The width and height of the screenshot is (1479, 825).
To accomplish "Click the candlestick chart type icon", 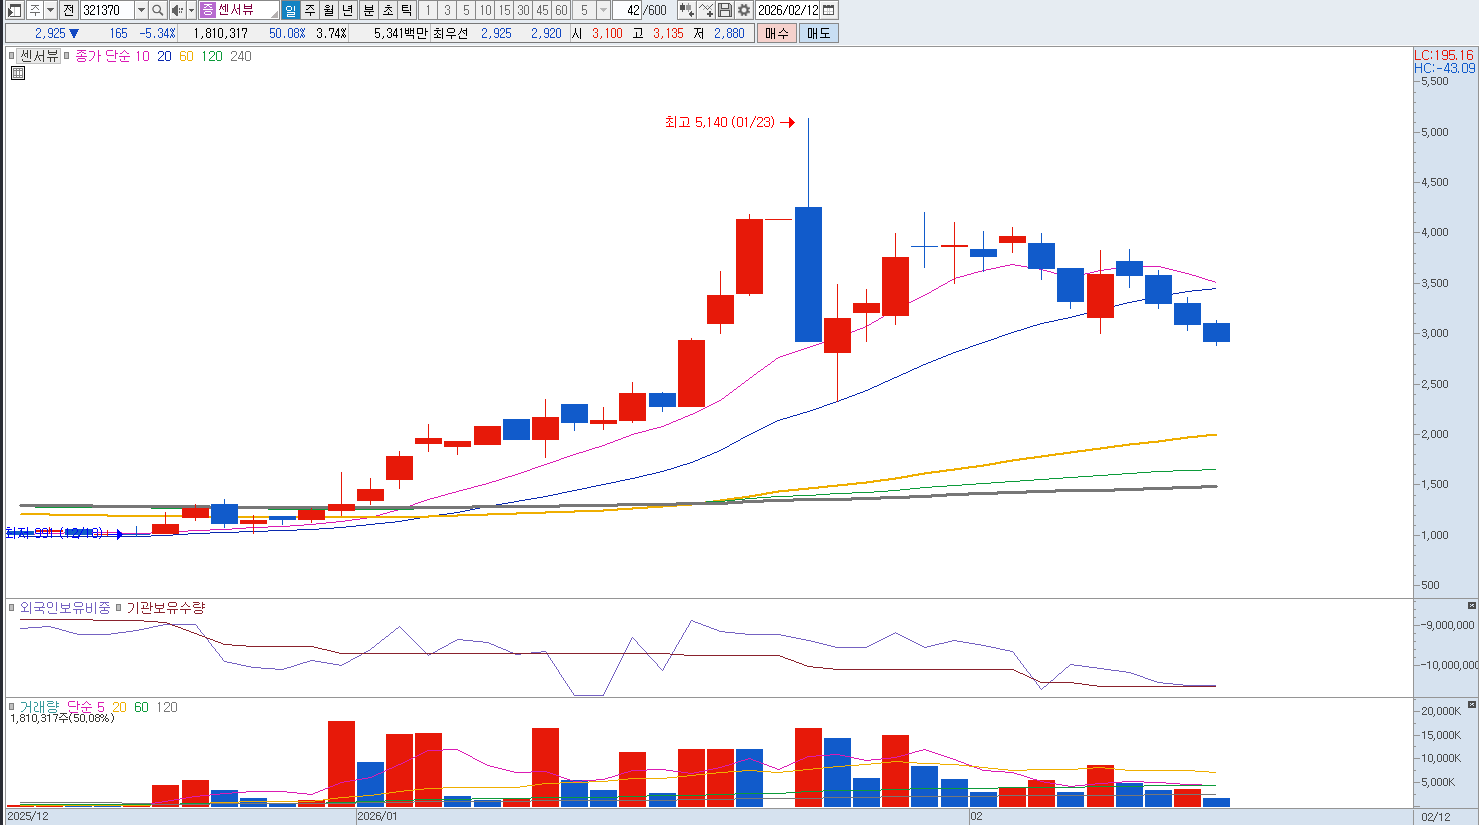I will pos(686,10).
